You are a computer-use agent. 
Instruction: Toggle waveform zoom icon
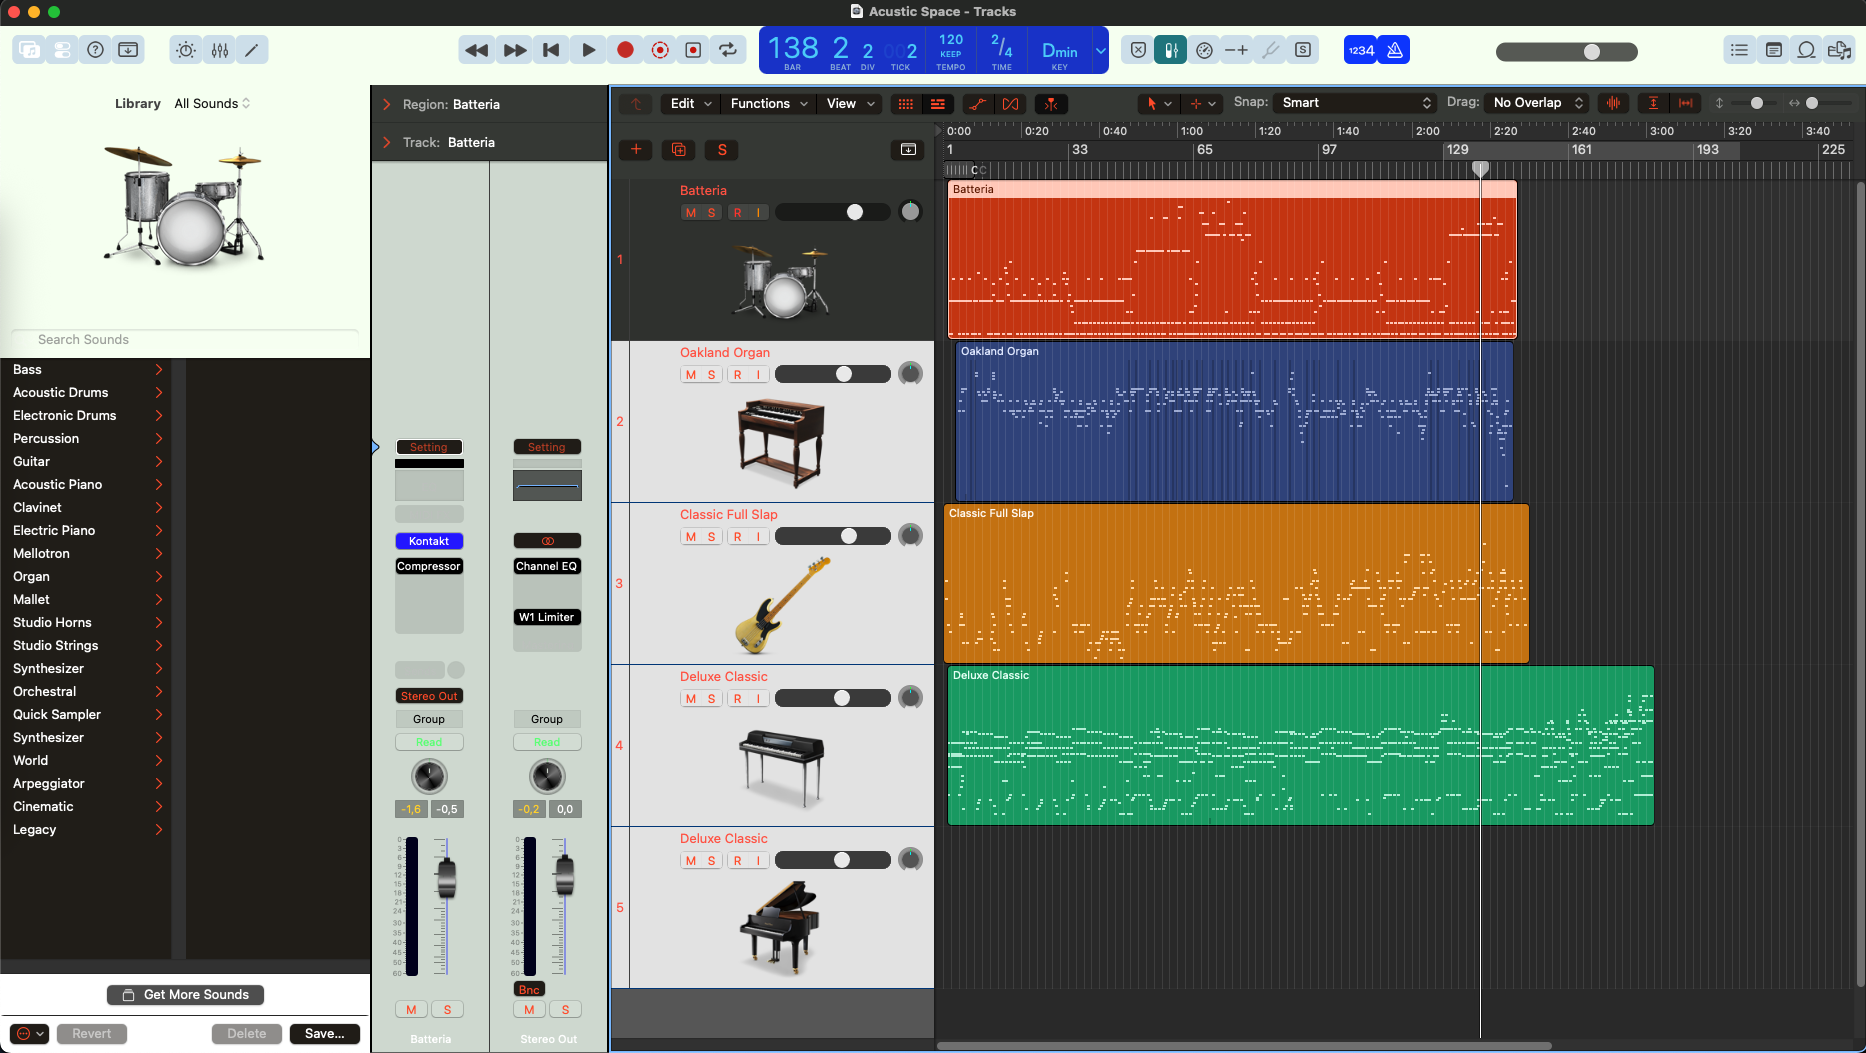coord(1613,103)
